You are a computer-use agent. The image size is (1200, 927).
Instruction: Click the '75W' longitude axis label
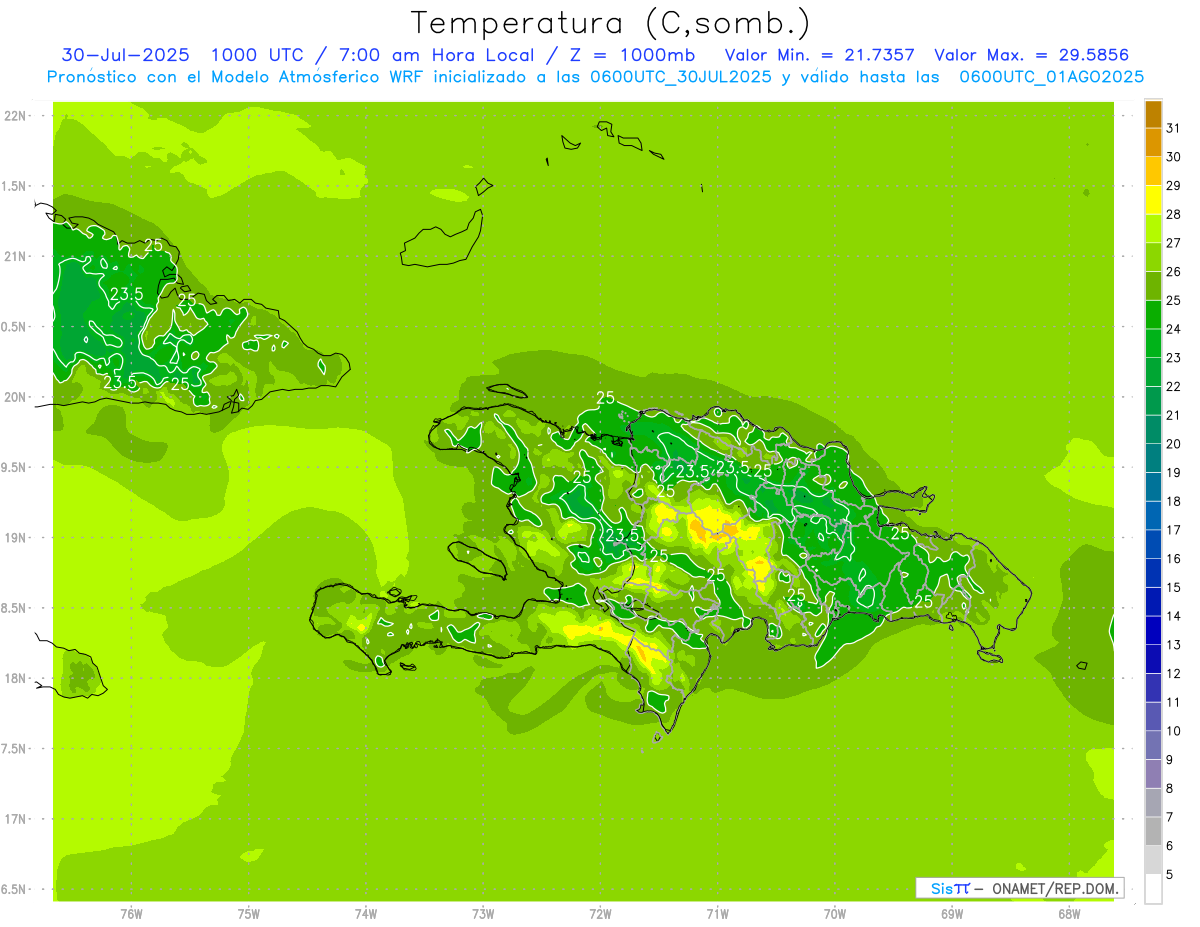click(249, 913)
